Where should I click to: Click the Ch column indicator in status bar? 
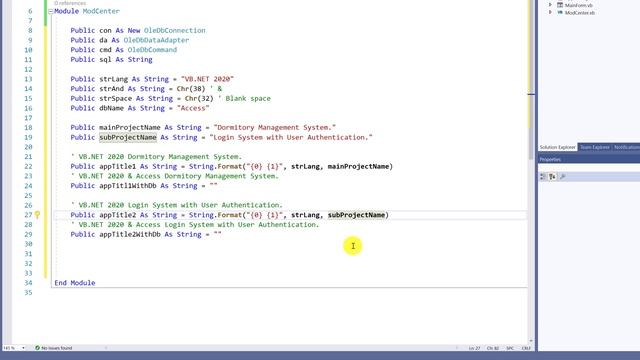coord(493,348)
